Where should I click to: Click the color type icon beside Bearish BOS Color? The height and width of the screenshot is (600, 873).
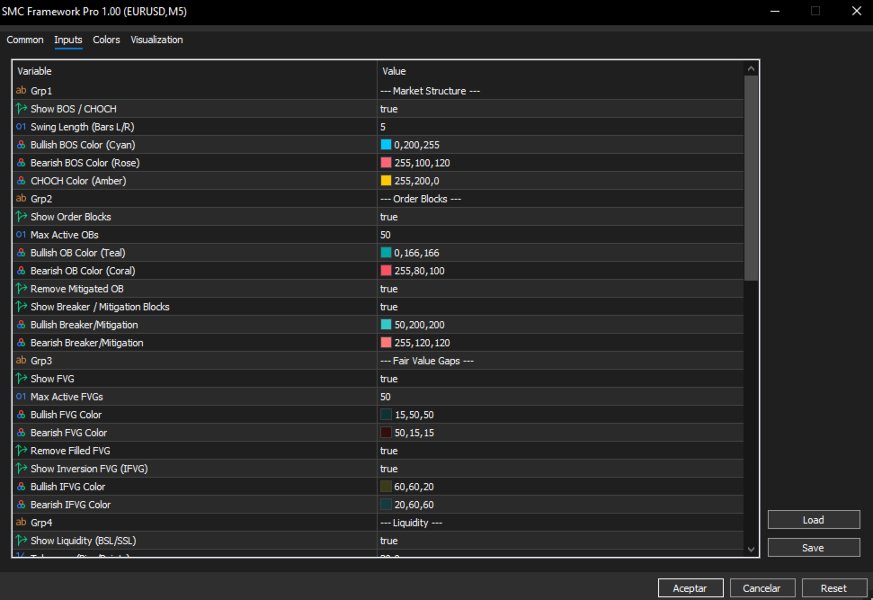21,163
